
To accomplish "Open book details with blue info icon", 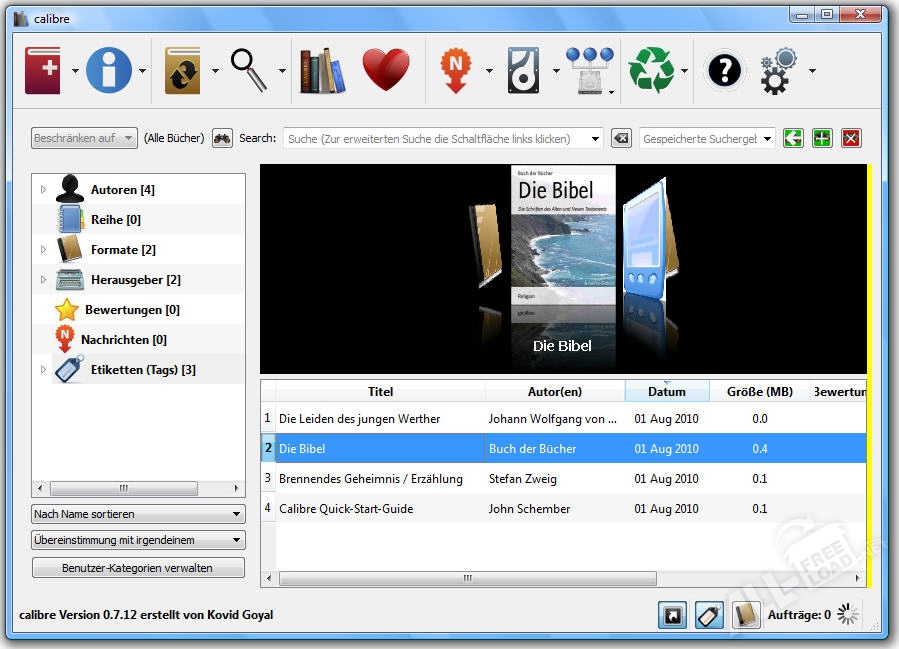I will coord(109,71).
